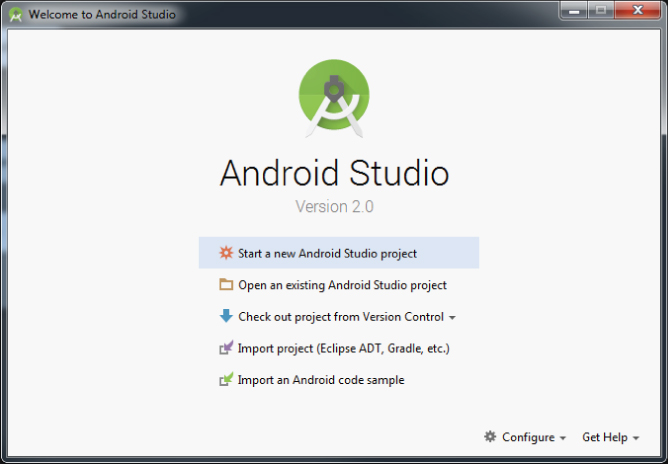Import project (Eclipse ADT, Gradle, etc.)
The width and height of the screenshot is (668, 464).
pyautogui.click(x=339, y=348)
